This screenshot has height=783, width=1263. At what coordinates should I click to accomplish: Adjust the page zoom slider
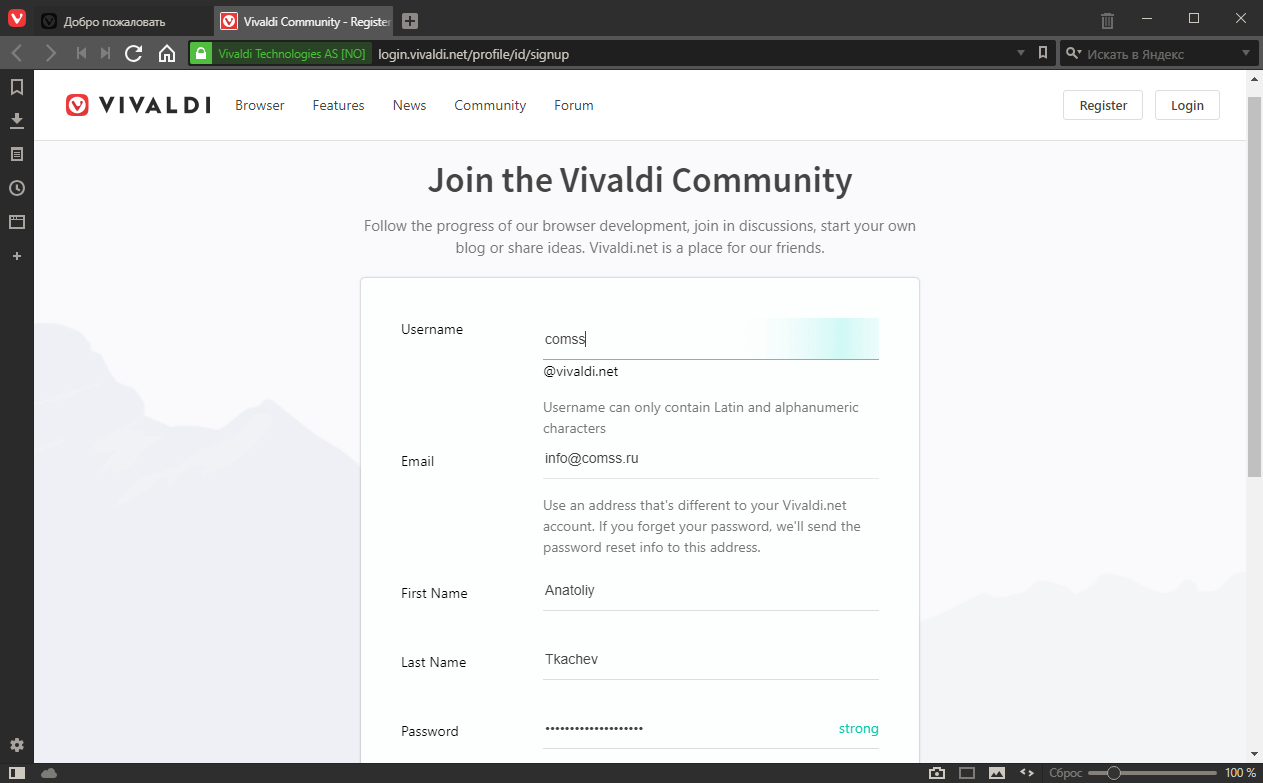point(1151,773)
